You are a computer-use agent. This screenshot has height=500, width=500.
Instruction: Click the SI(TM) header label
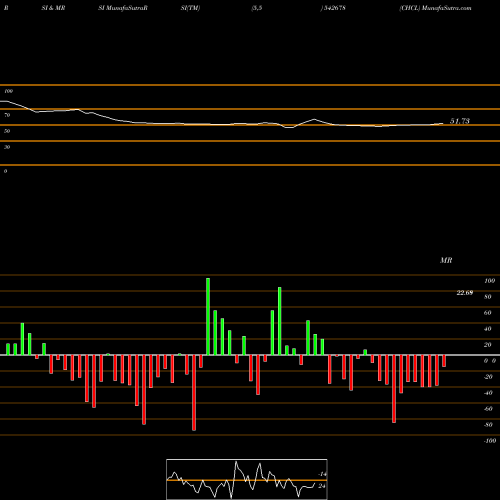(190, 8)
